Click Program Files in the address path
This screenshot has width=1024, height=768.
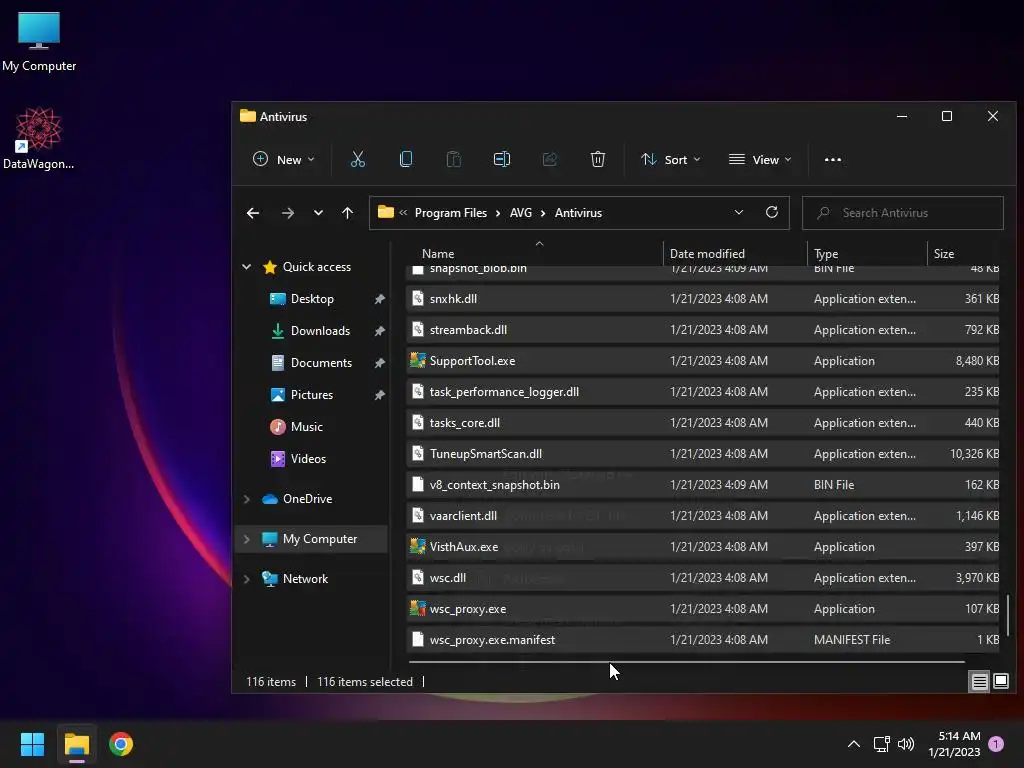(x=451, y=213)
